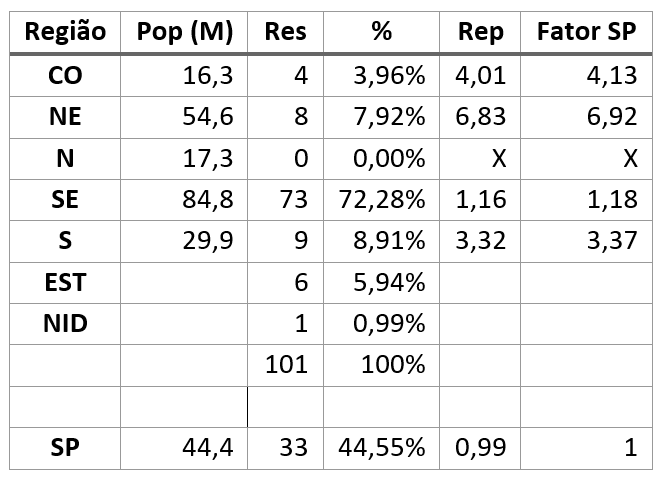
Task: Click the SP row label
Action: [65, 448]
